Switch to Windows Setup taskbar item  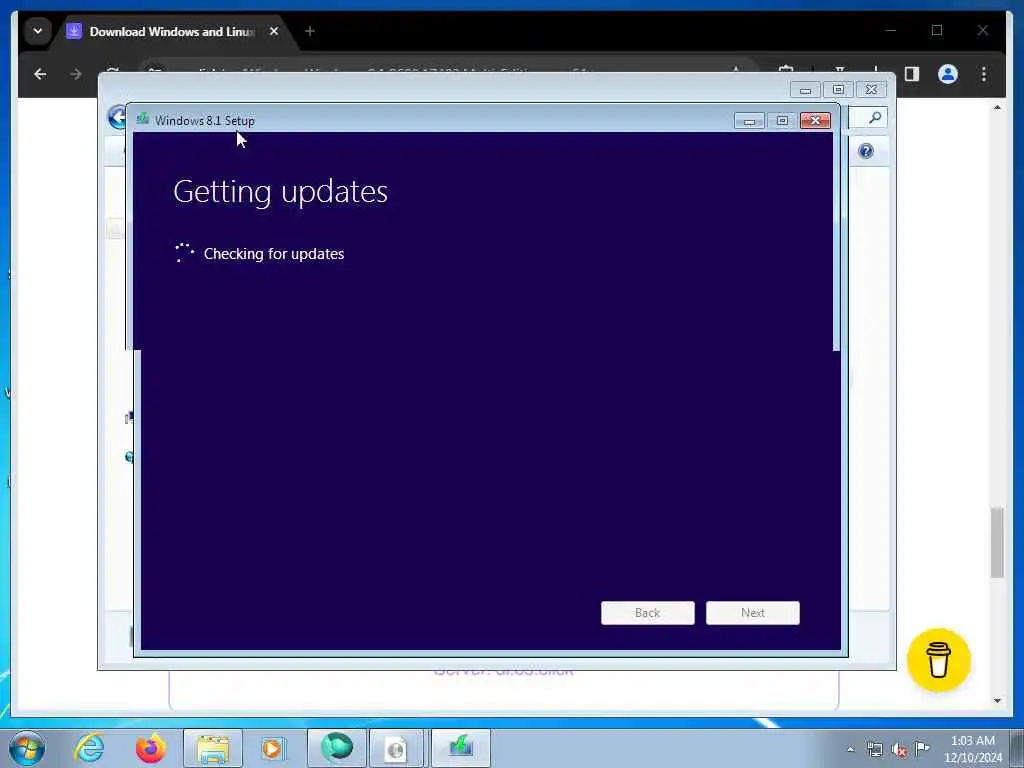pos(460,748)
